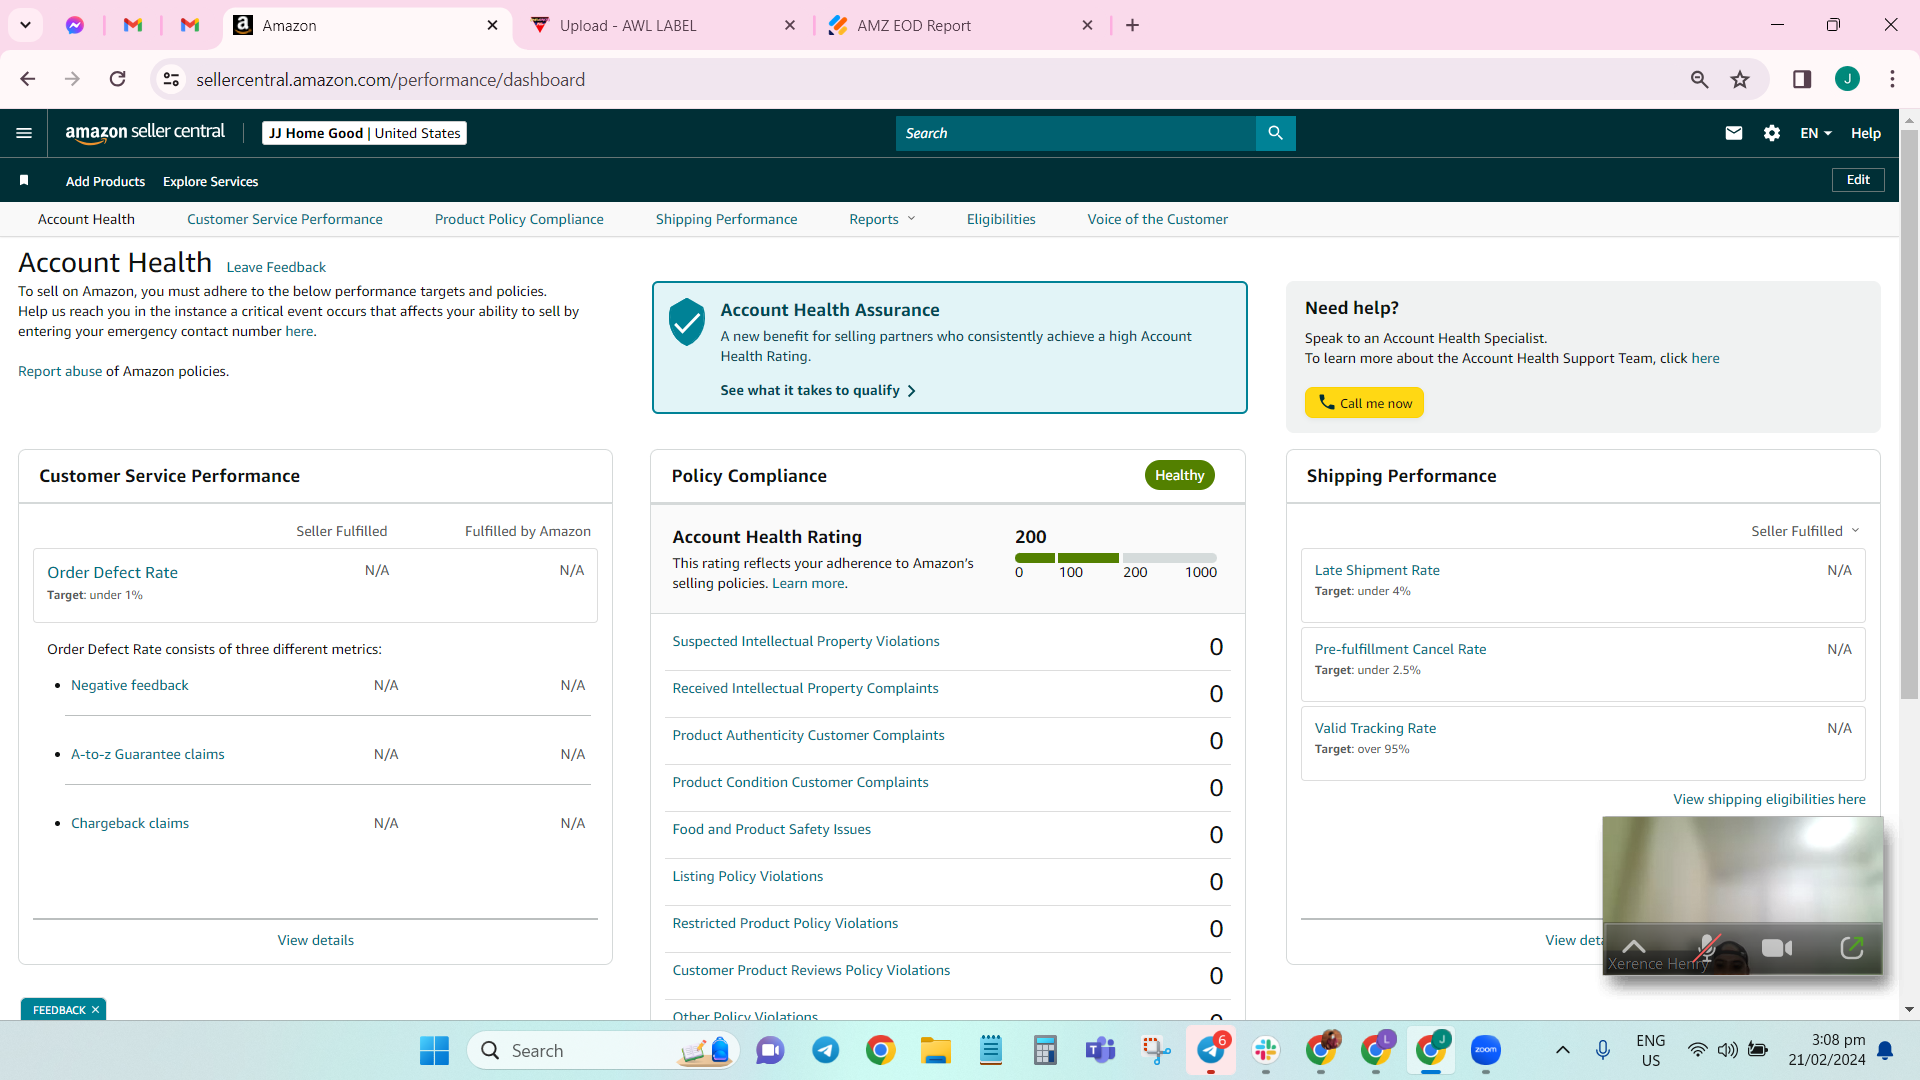Click the browser back arrow
This screenshot has height=1080, width=1920.
(x=28, y=79)
